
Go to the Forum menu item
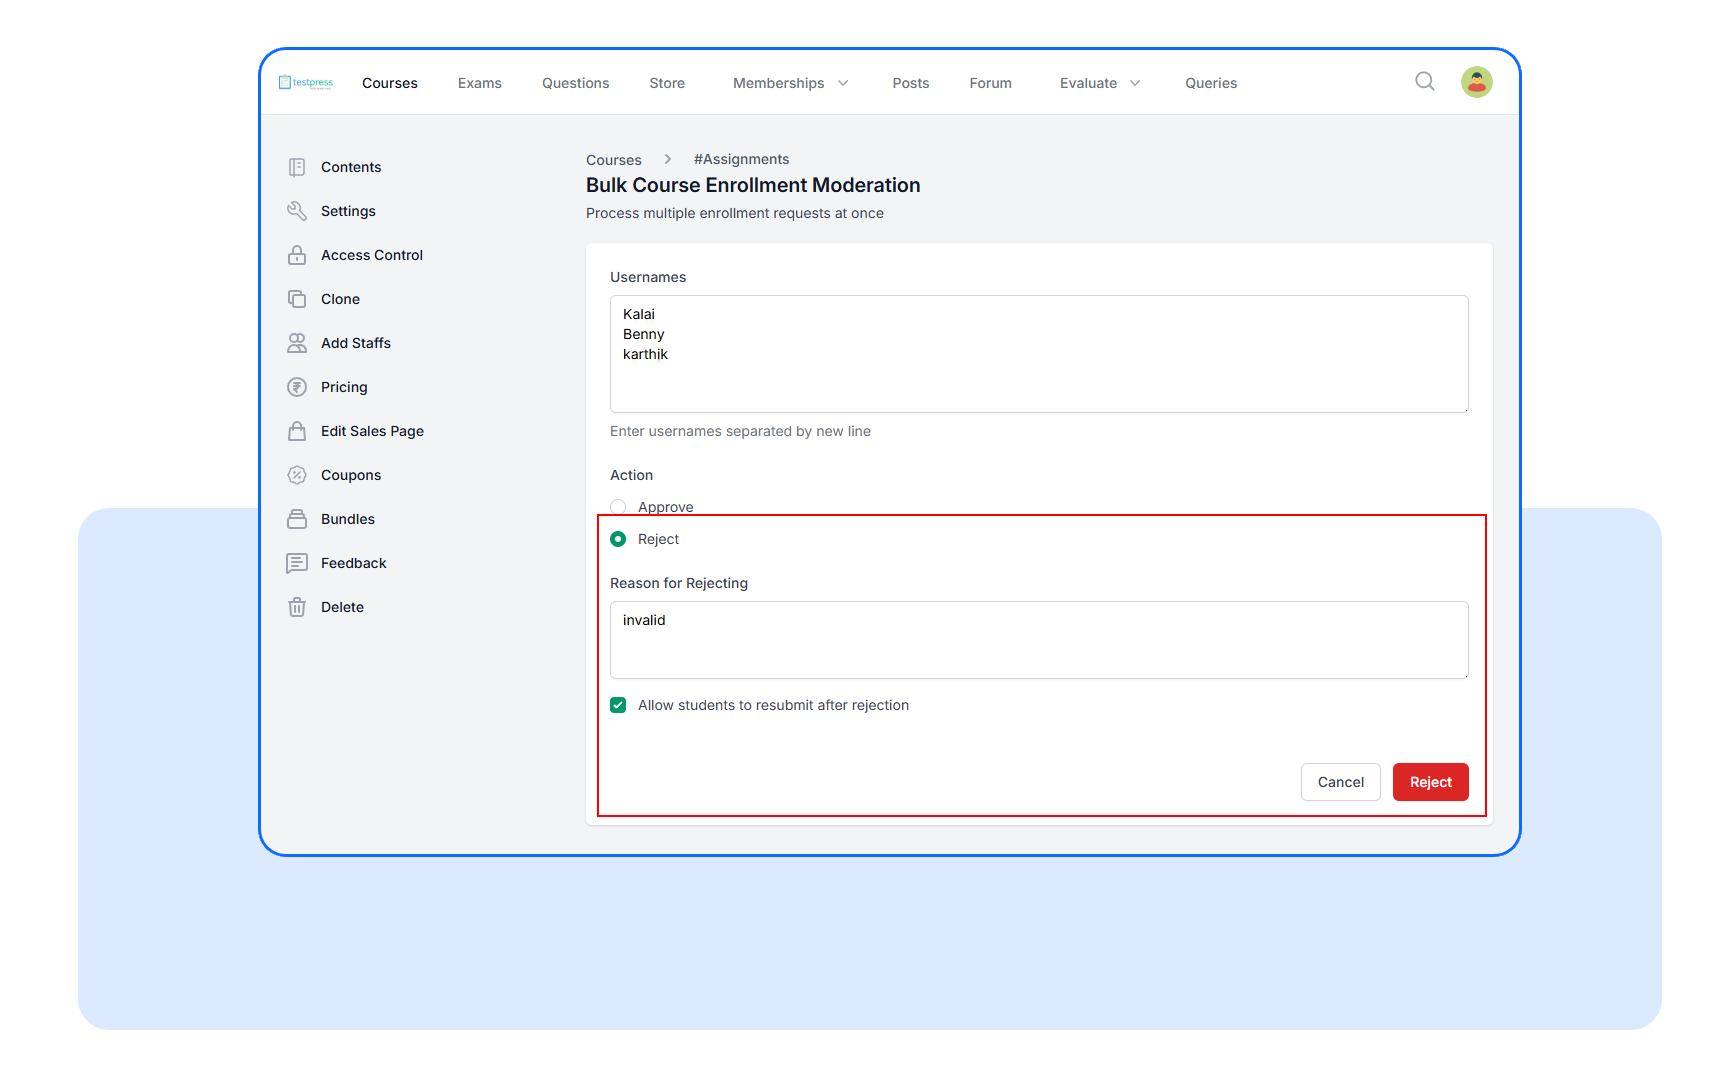coord(990,83)
